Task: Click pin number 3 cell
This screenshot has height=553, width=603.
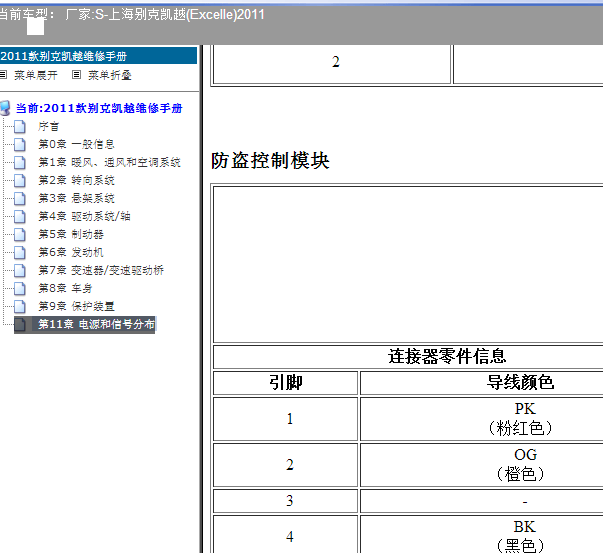Action: click(x=285, y=501)
